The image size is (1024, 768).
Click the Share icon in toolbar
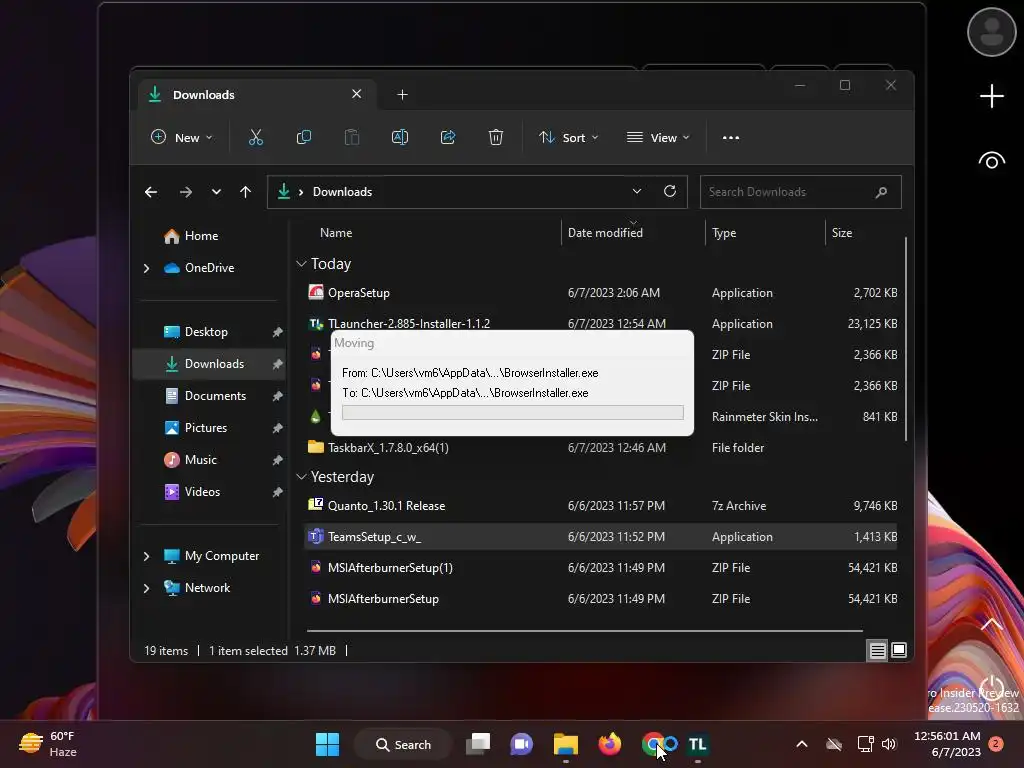point(448,137)
